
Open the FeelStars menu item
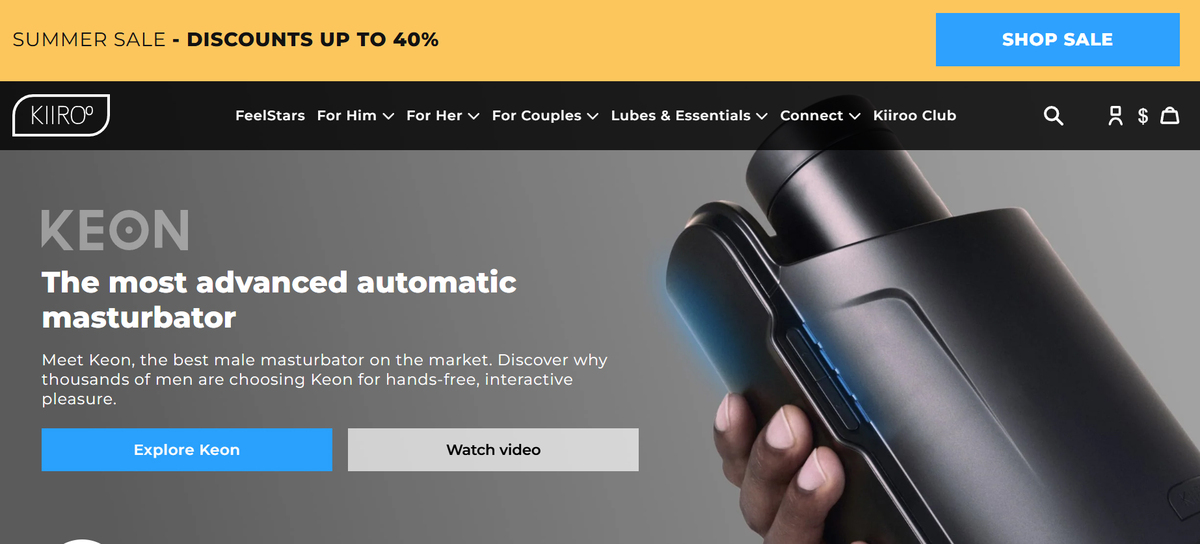point(270,116)
